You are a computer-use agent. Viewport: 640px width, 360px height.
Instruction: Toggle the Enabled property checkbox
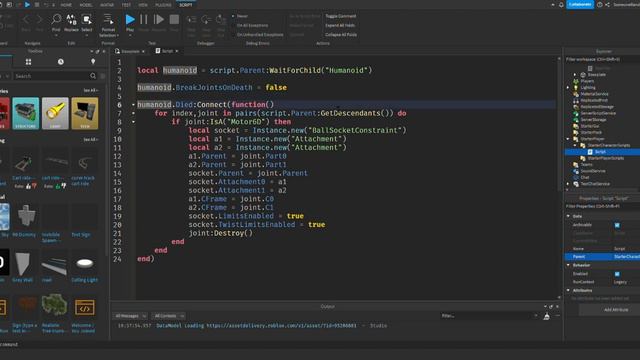(617, 274)
